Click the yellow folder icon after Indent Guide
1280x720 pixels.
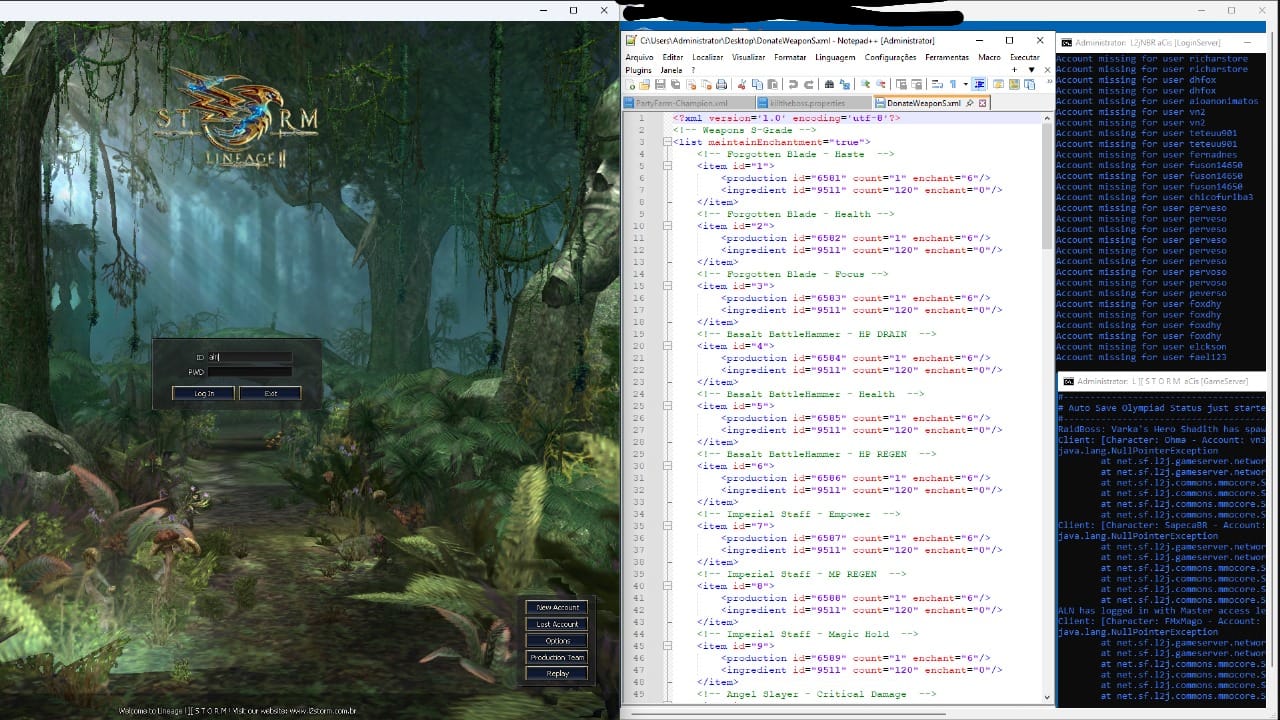[998, 84]
